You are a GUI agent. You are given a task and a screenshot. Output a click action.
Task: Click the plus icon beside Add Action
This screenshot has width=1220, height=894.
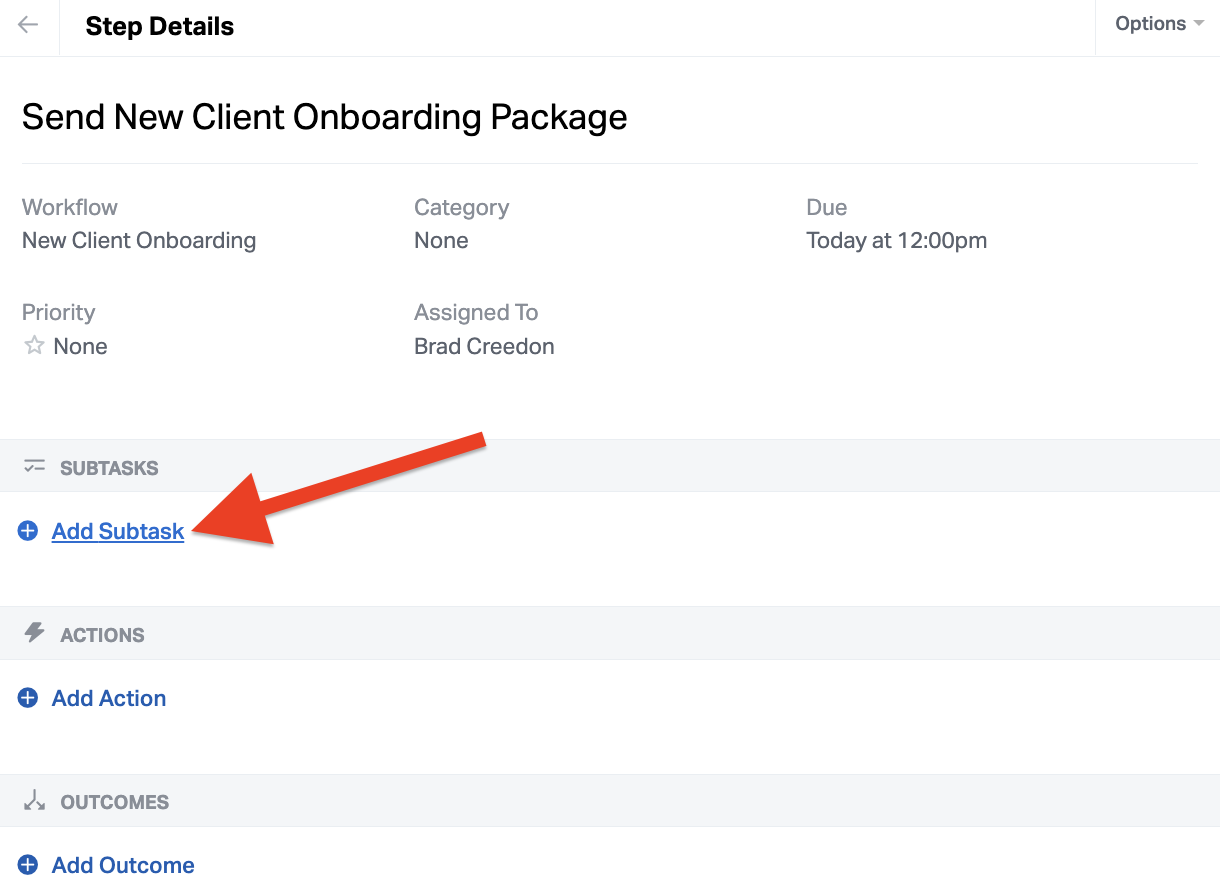28,698
